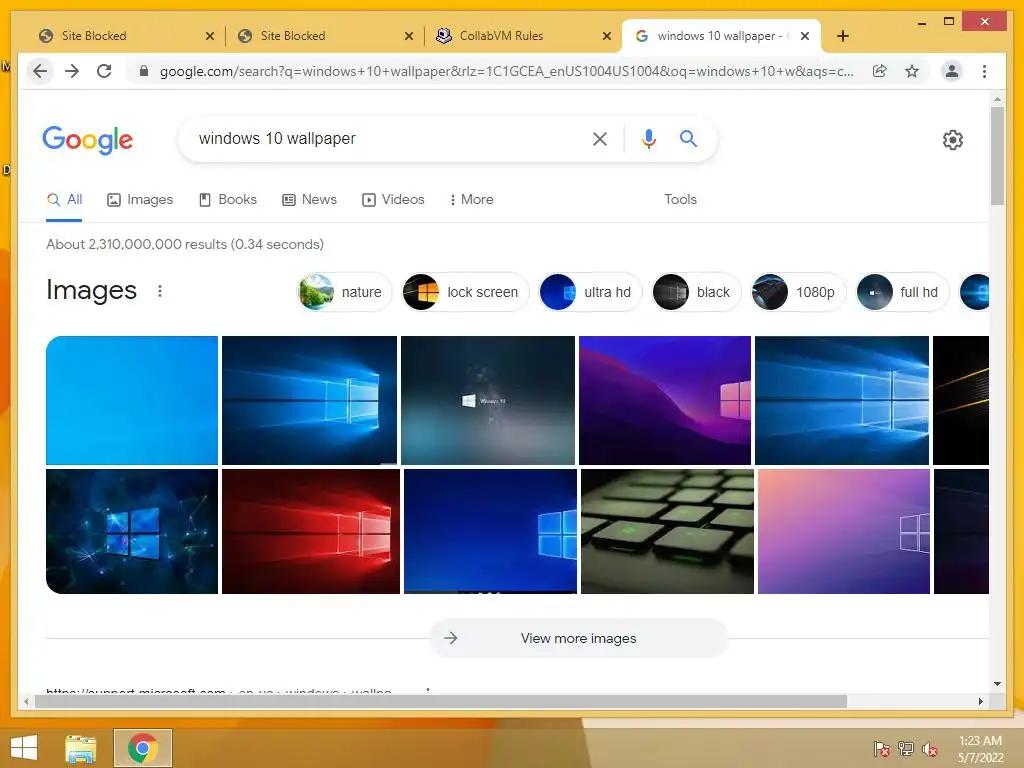Open Chrome's three-dot menu

[x=984, y=71]
